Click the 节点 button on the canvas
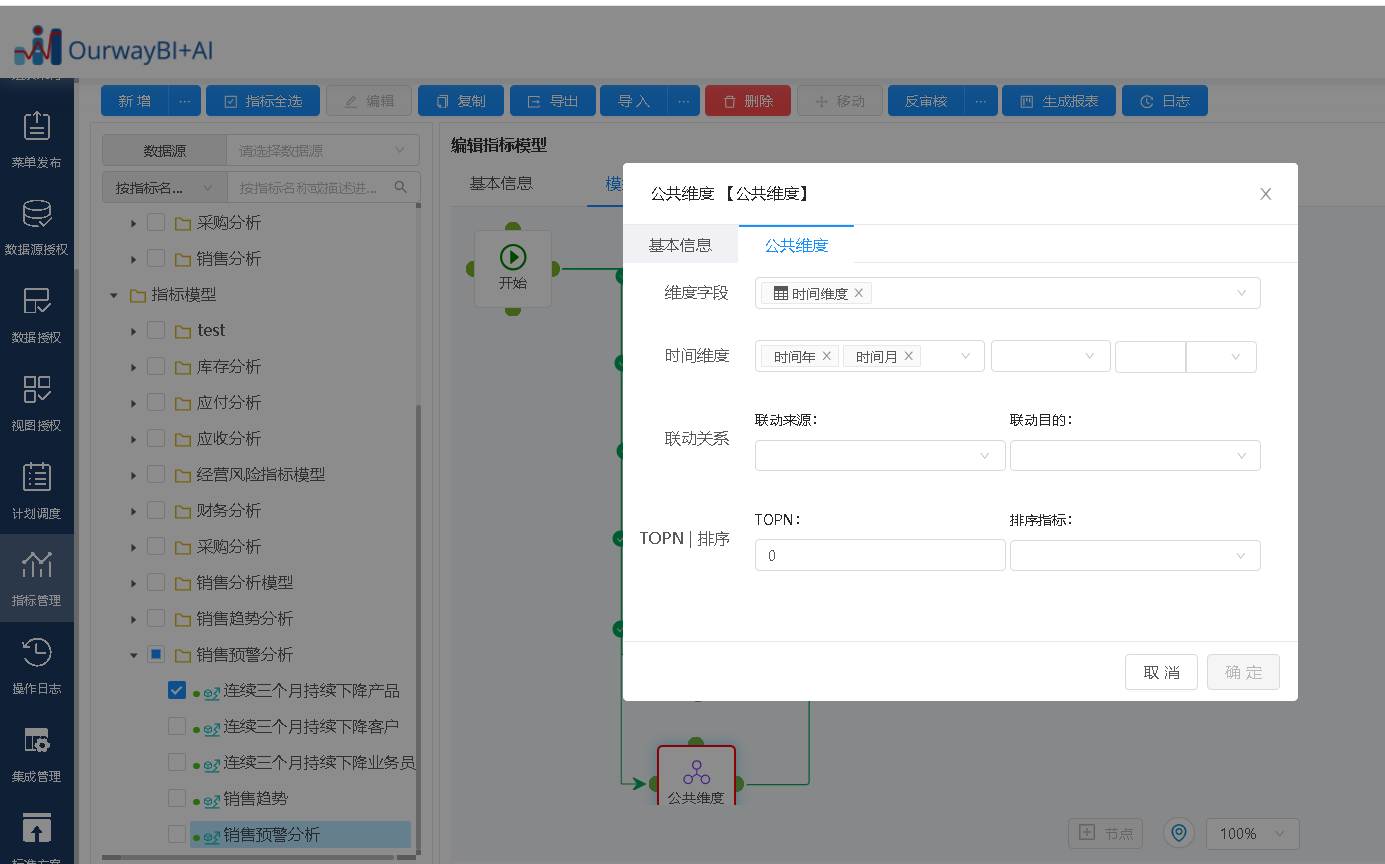Image resolution: width=1385 pixels, height=864 pixels. coord(1106,833)
